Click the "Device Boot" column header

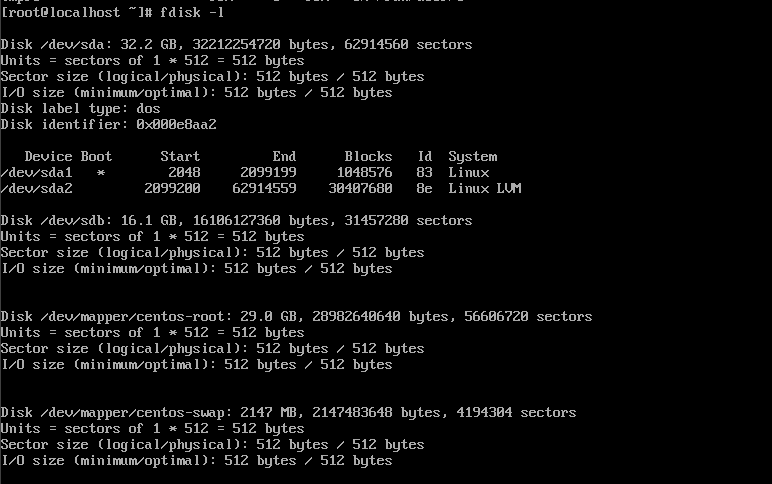(x=68, y=156)
